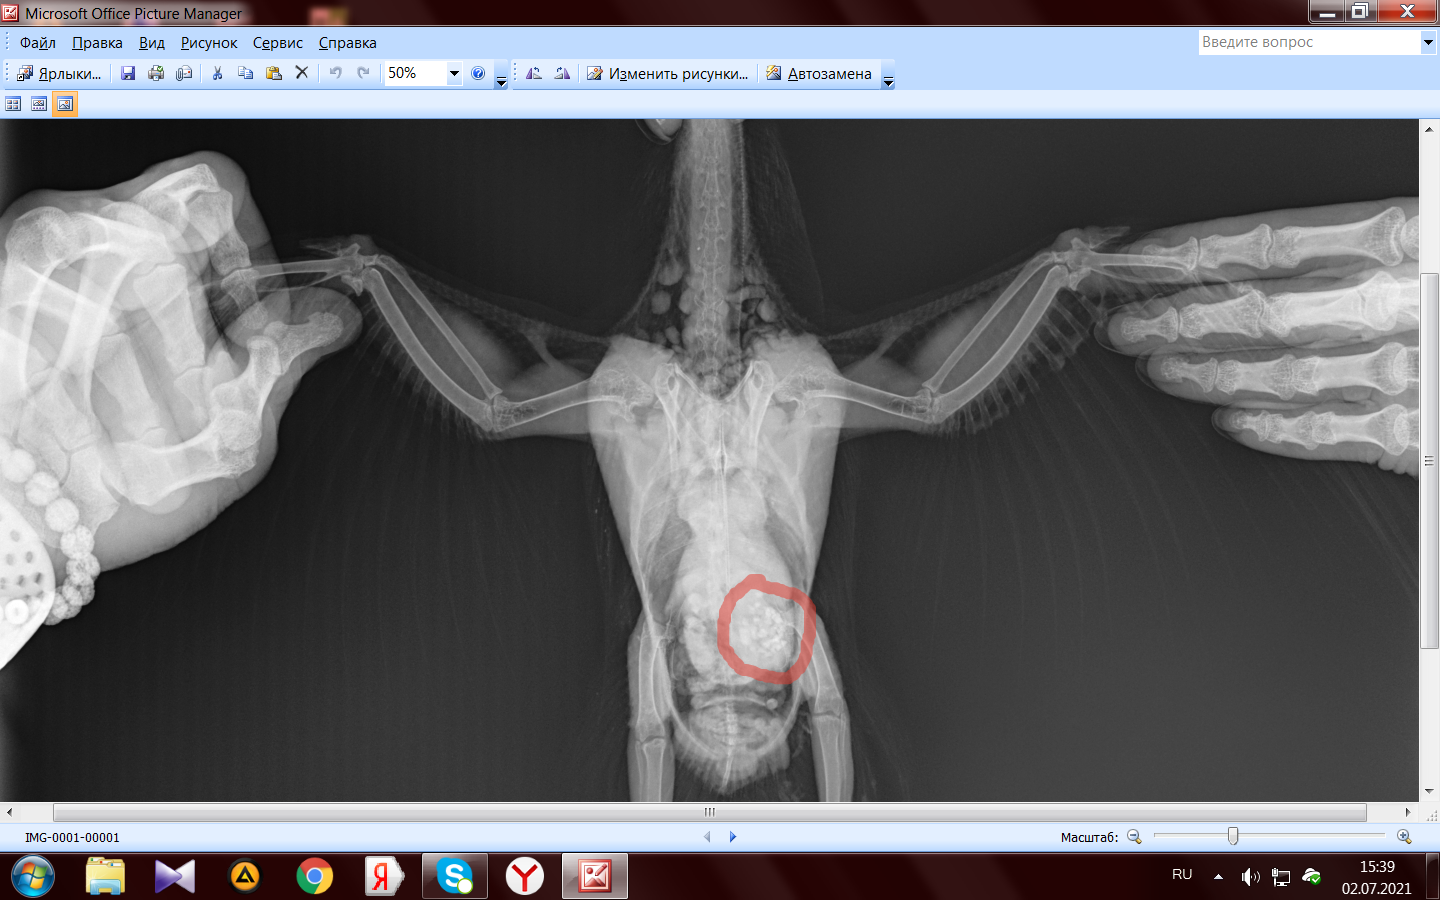This screenshot has width=1440, height=900.
Task: Click the horizontal scrollbar thumb
Action: (x=710, y=812)
